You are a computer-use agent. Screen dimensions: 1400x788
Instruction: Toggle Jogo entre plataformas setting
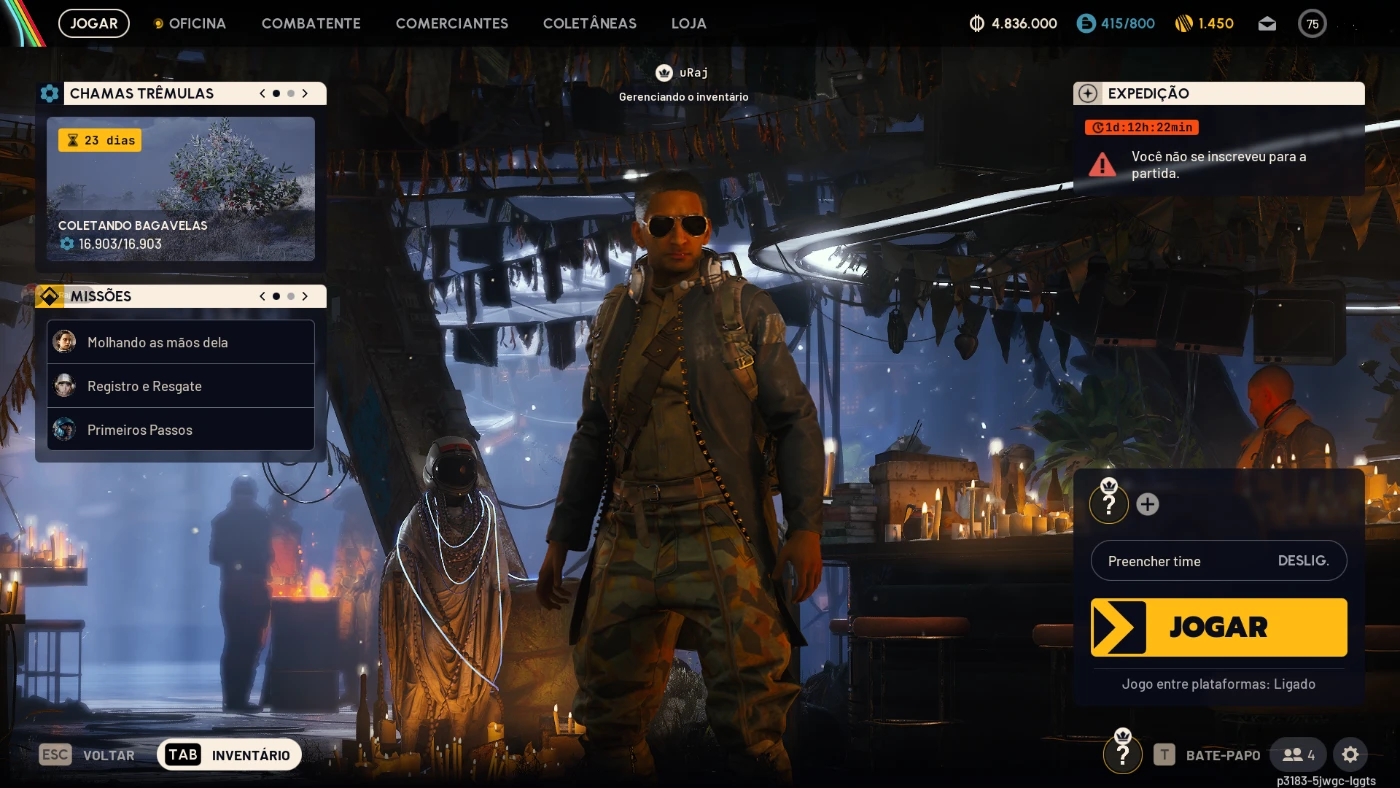click(x=1218, y=684)
